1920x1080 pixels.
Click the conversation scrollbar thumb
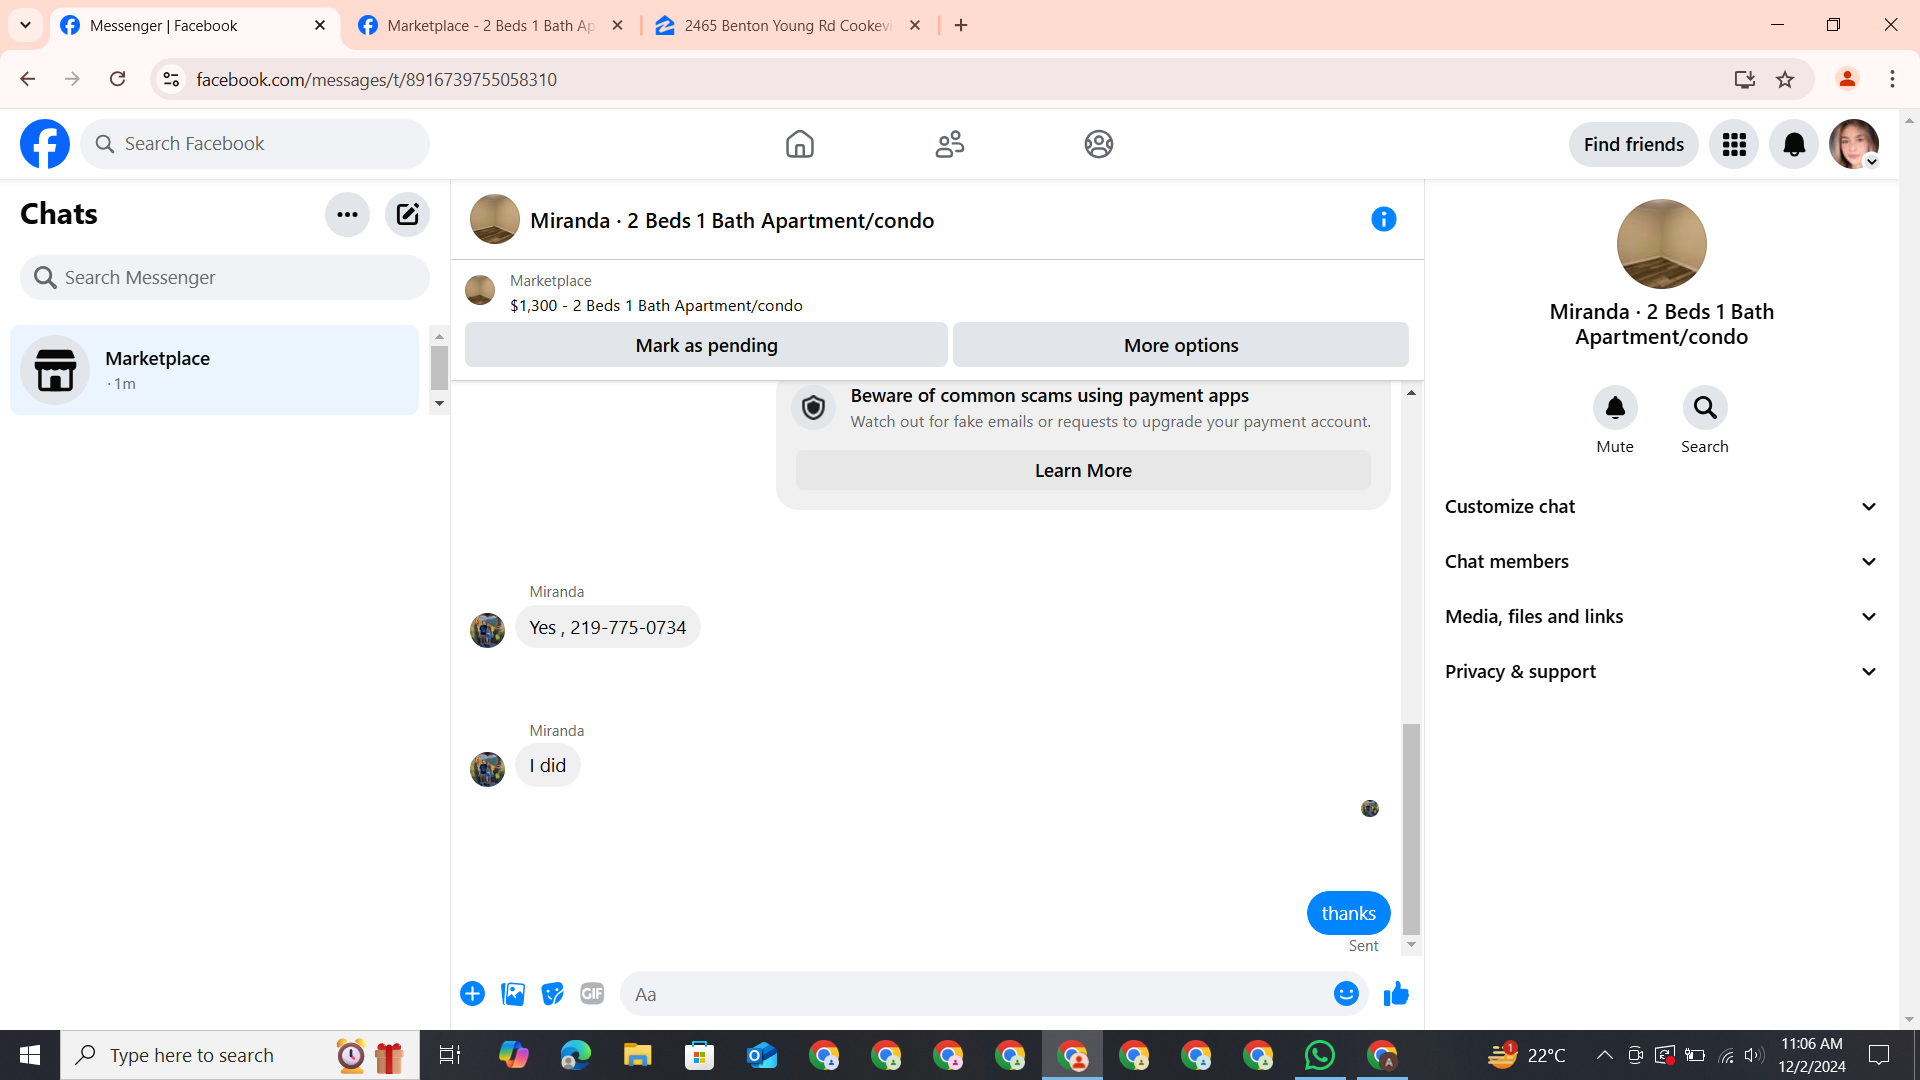pyautogui.click(x=1411, y=829)
